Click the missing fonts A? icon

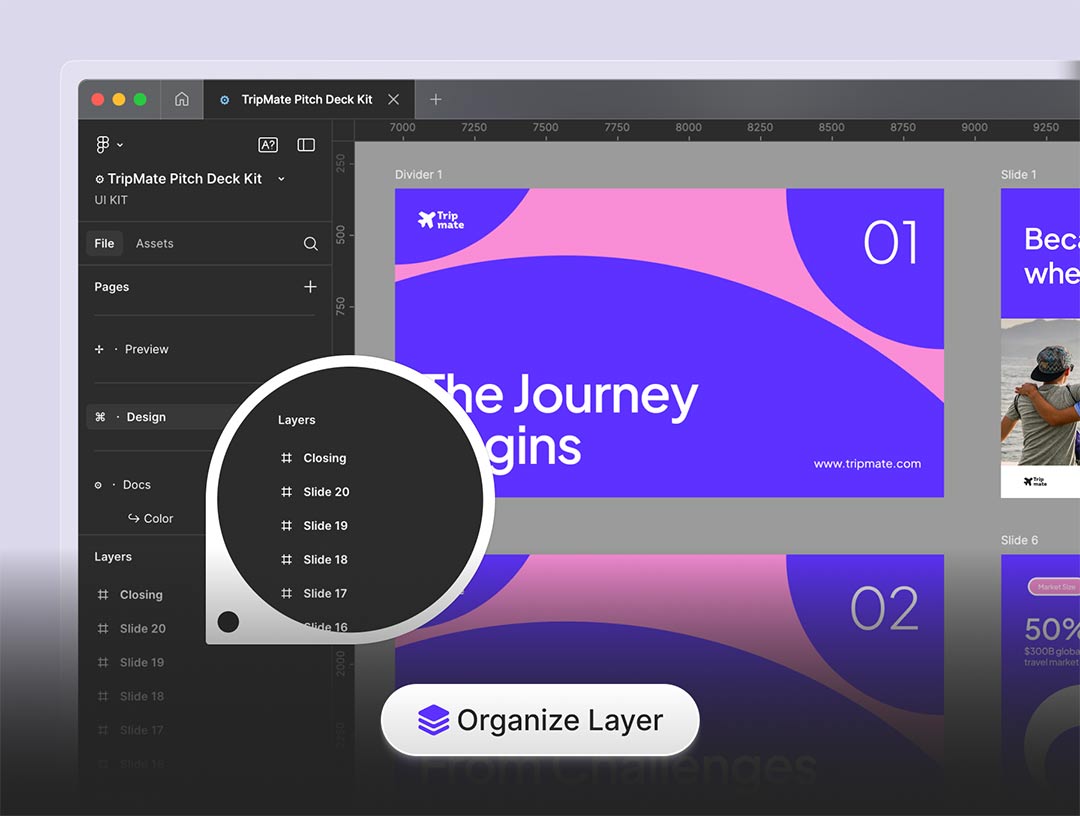point(268,145)
